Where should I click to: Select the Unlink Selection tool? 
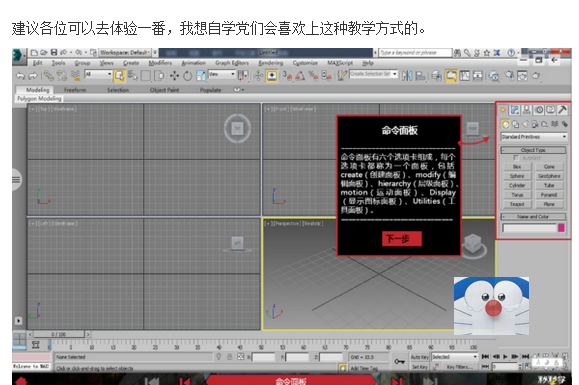tap(62, 76)
